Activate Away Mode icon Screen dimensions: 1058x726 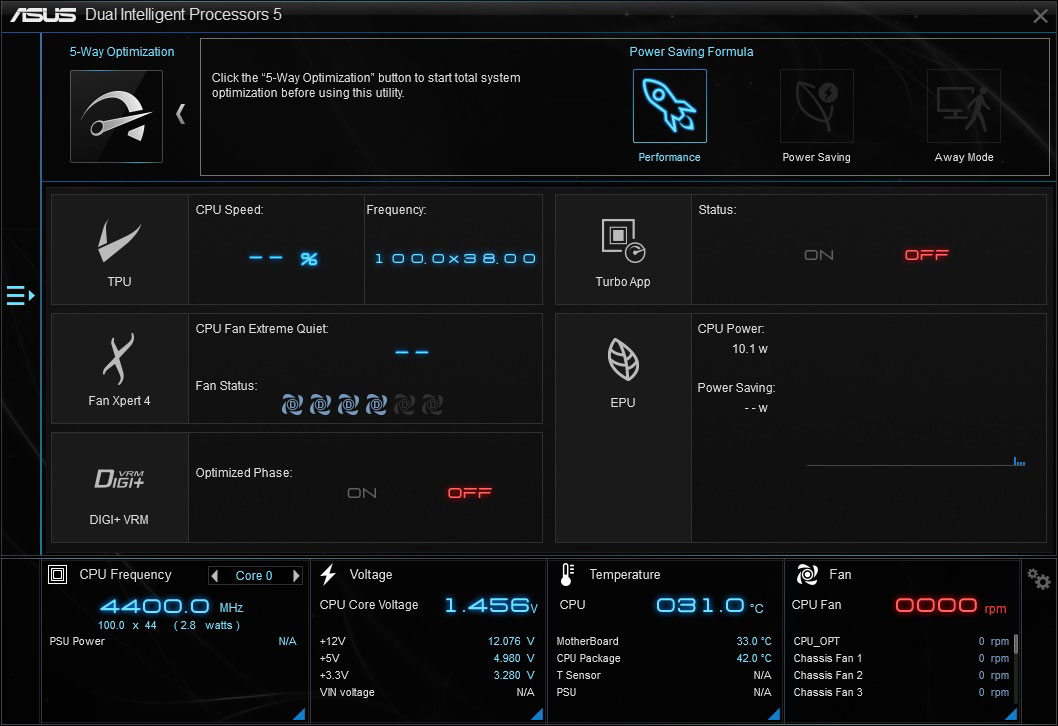[964, 106]
